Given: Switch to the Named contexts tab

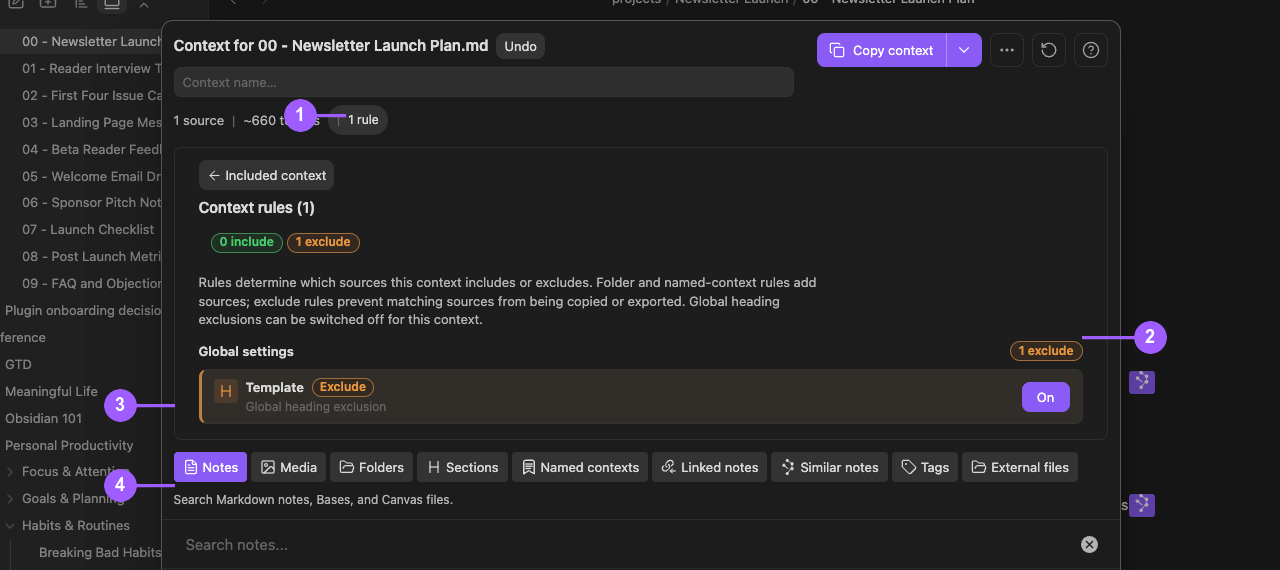Looking at the screenshot, I should coord(580,467).
